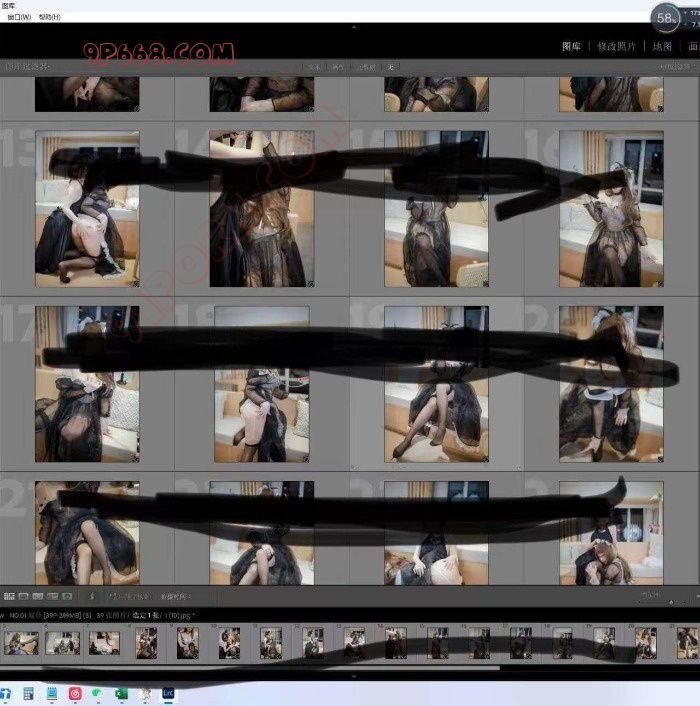Switch to Grid view in the toolbar
The image size is (700, 706).
[9, 597]
